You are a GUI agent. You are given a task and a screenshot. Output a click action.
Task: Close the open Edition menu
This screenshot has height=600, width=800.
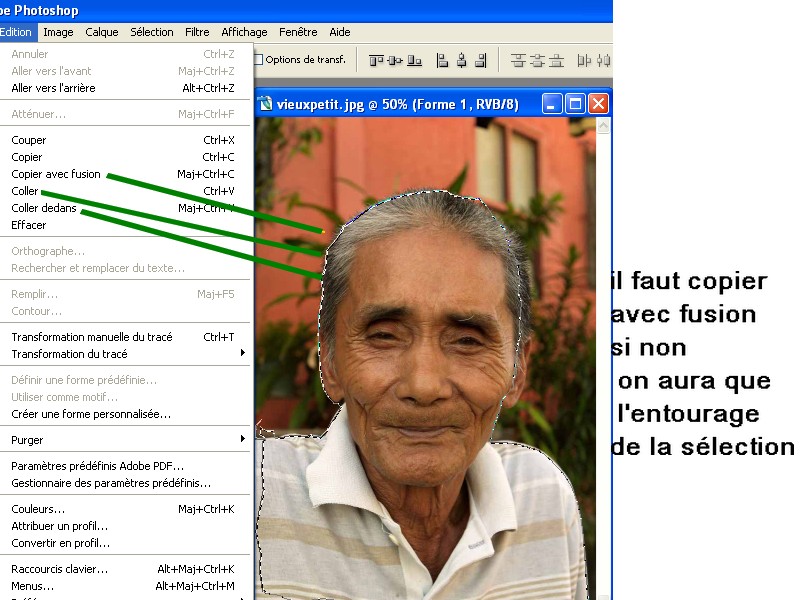pyautogui.click(x=16, y=32)
